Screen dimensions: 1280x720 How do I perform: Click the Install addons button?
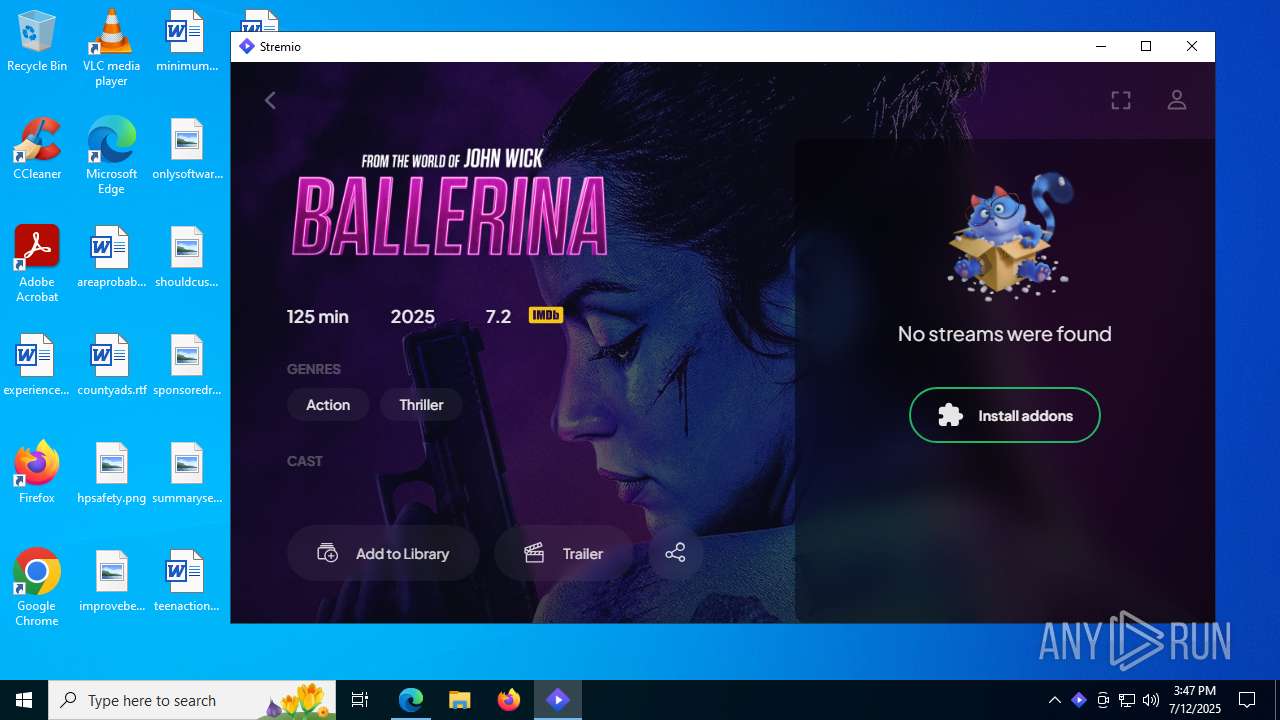pos(1004,415)
